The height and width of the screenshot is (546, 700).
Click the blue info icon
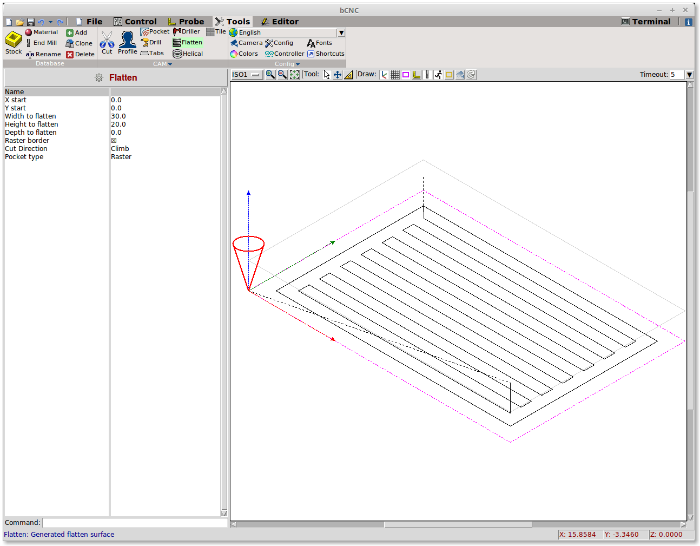(x=688, y=22)
